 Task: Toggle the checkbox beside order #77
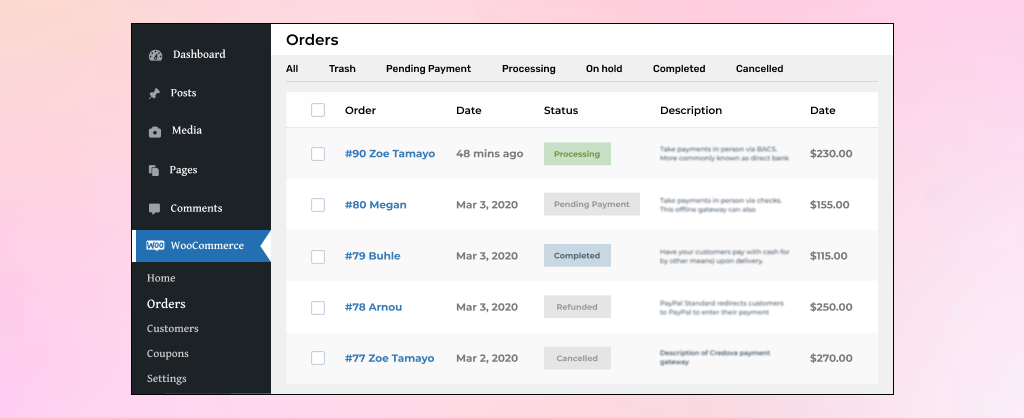318,358
